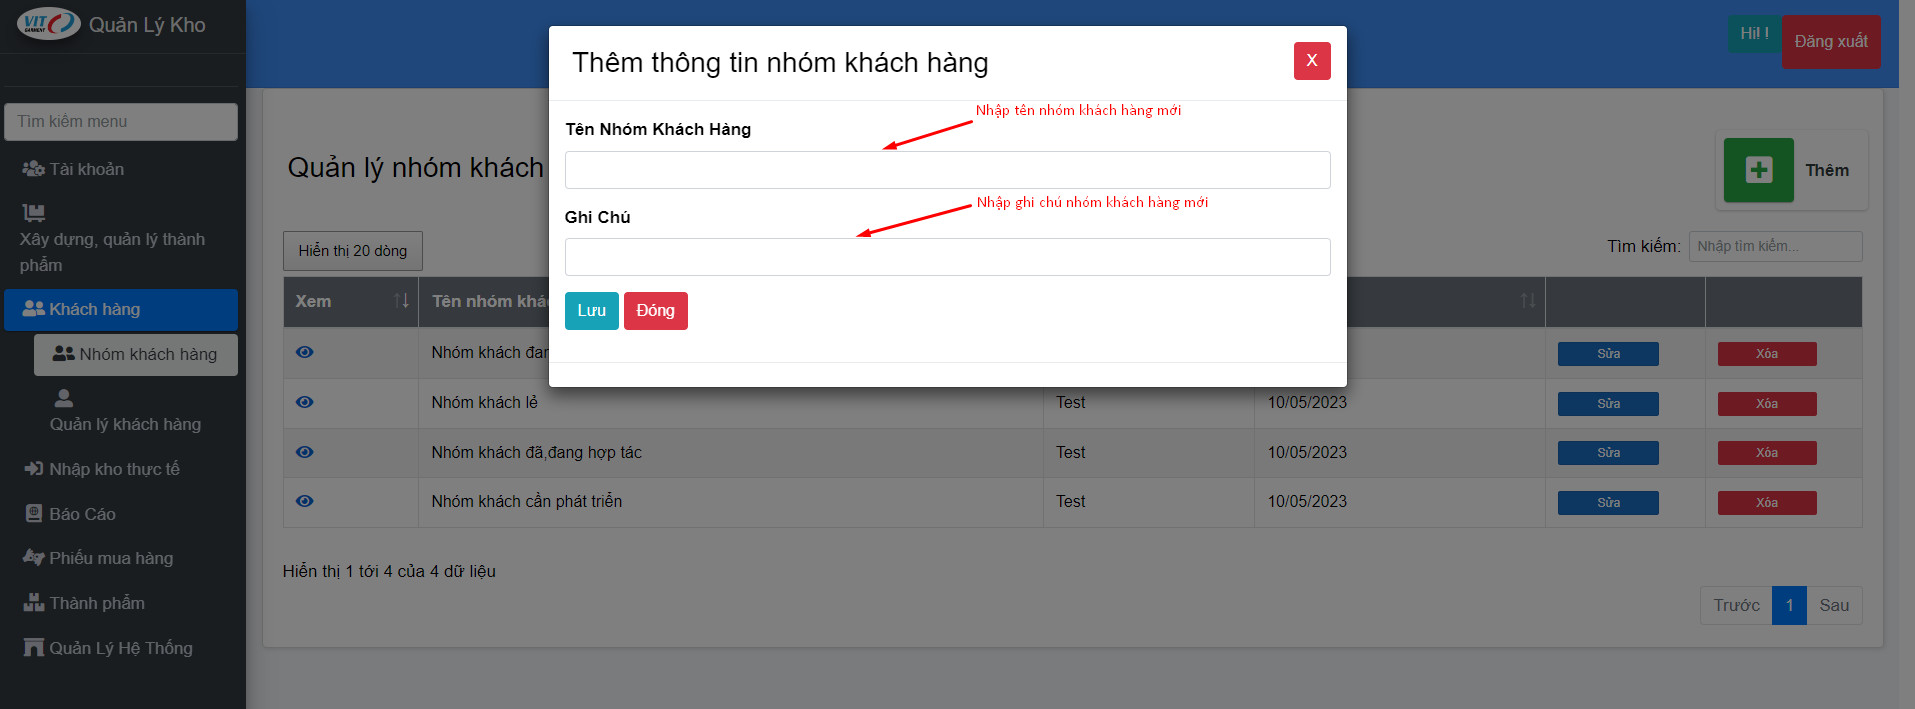
Task: Open the Hiển thị 20 dòng dropdown
Action: point(353,251)
